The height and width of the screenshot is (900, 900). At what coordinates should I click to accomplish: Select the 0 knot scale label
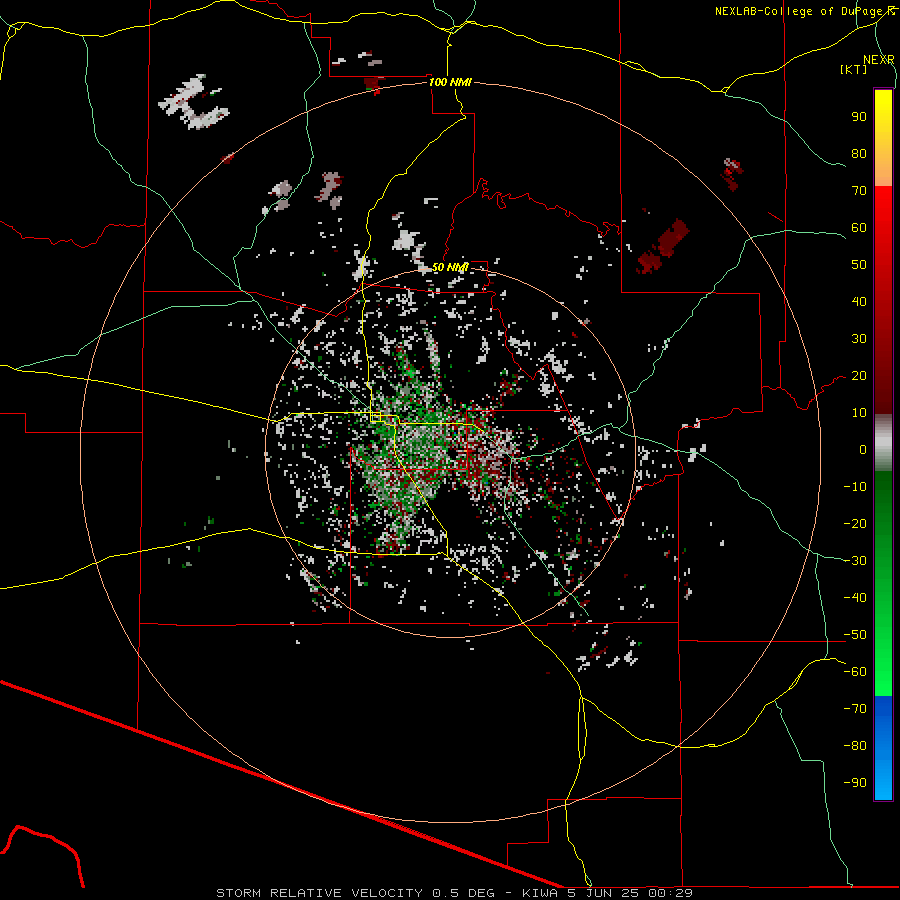(863, 449)
